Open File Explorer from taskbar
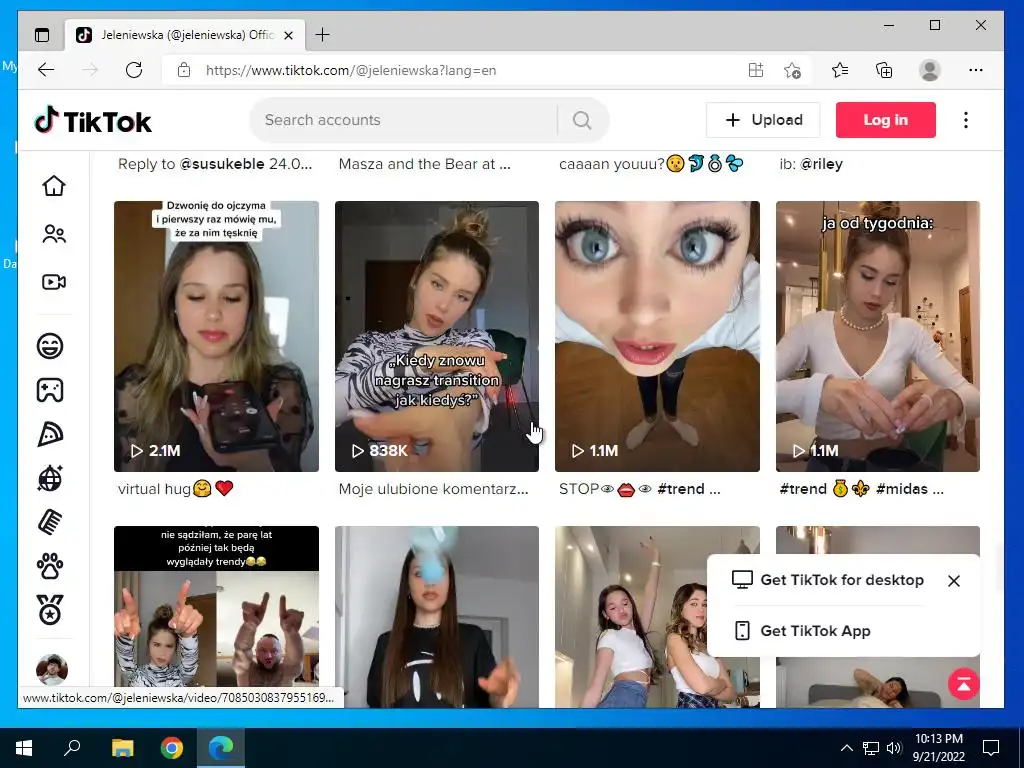1024x768 pixels. coord(122,748)
